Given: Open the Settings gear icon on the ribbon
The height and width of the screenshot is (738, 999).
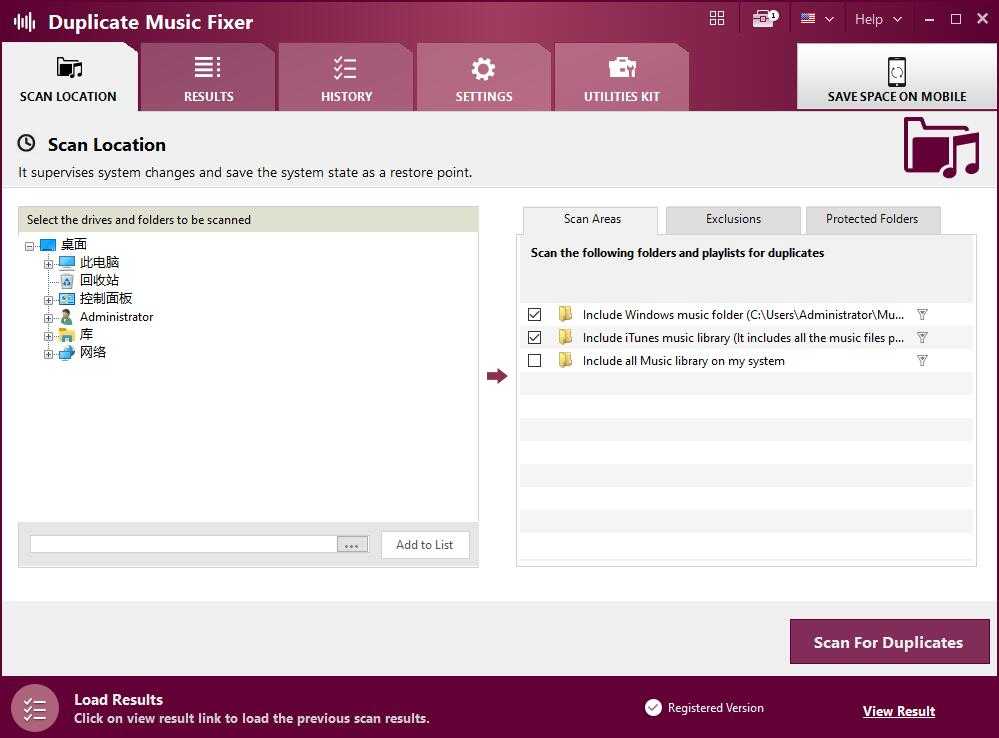Looking at the screenshot, I should [x=484, y=67].
